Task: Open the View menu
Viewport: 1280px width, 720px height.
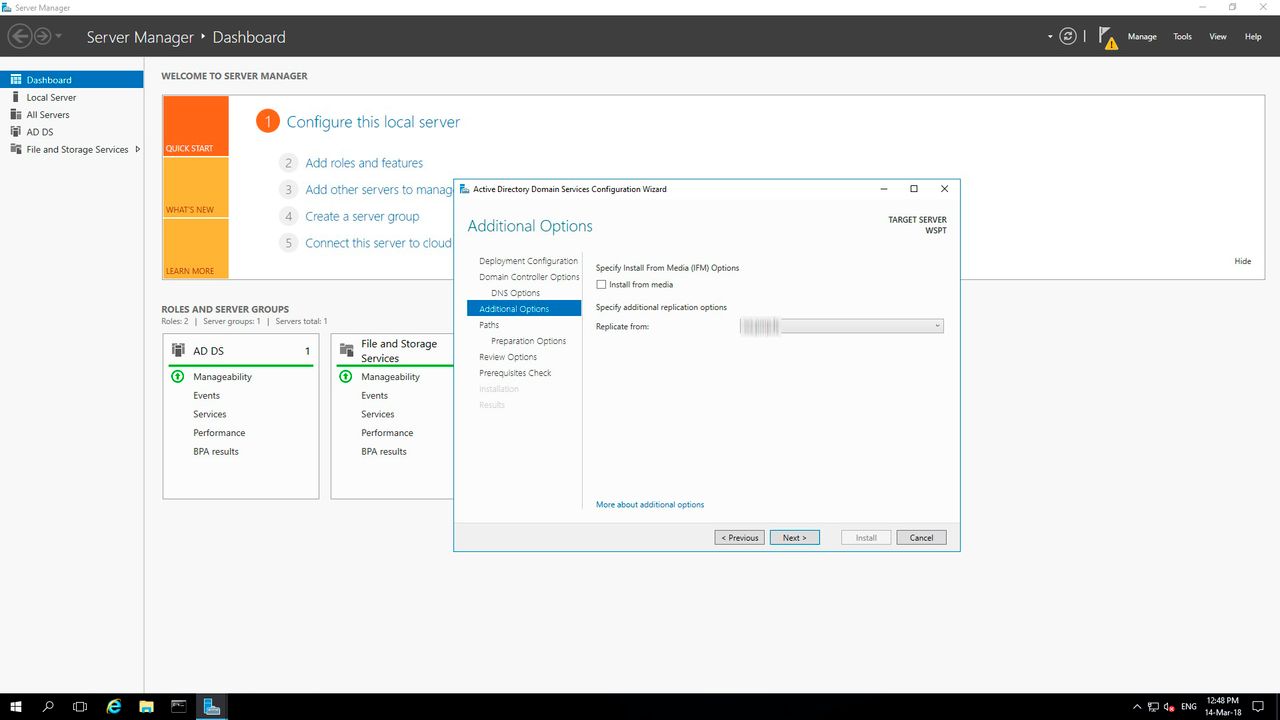Action: 1218,37
